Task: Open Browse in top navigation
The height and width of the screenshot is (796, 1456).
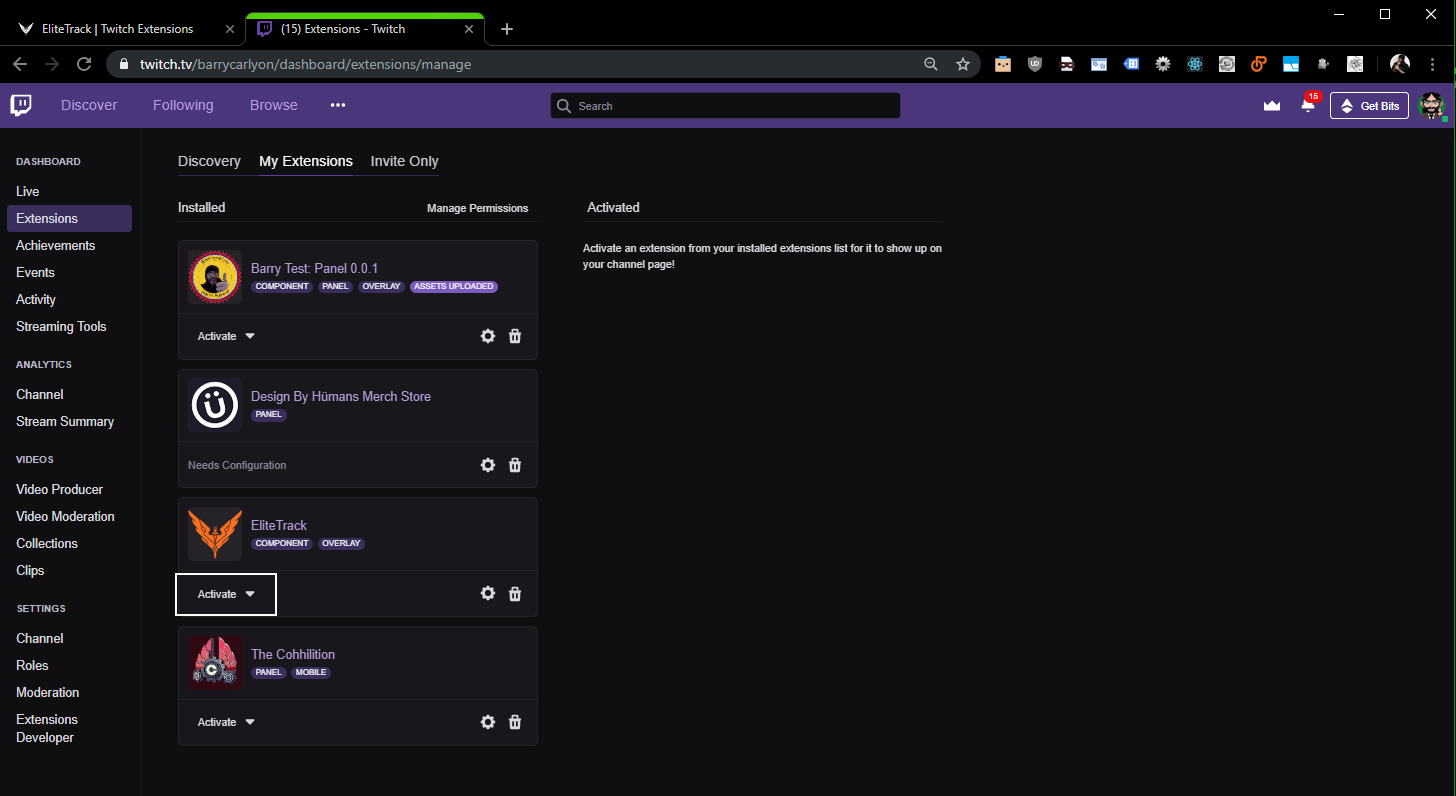Action: click(x=274, y=105)
